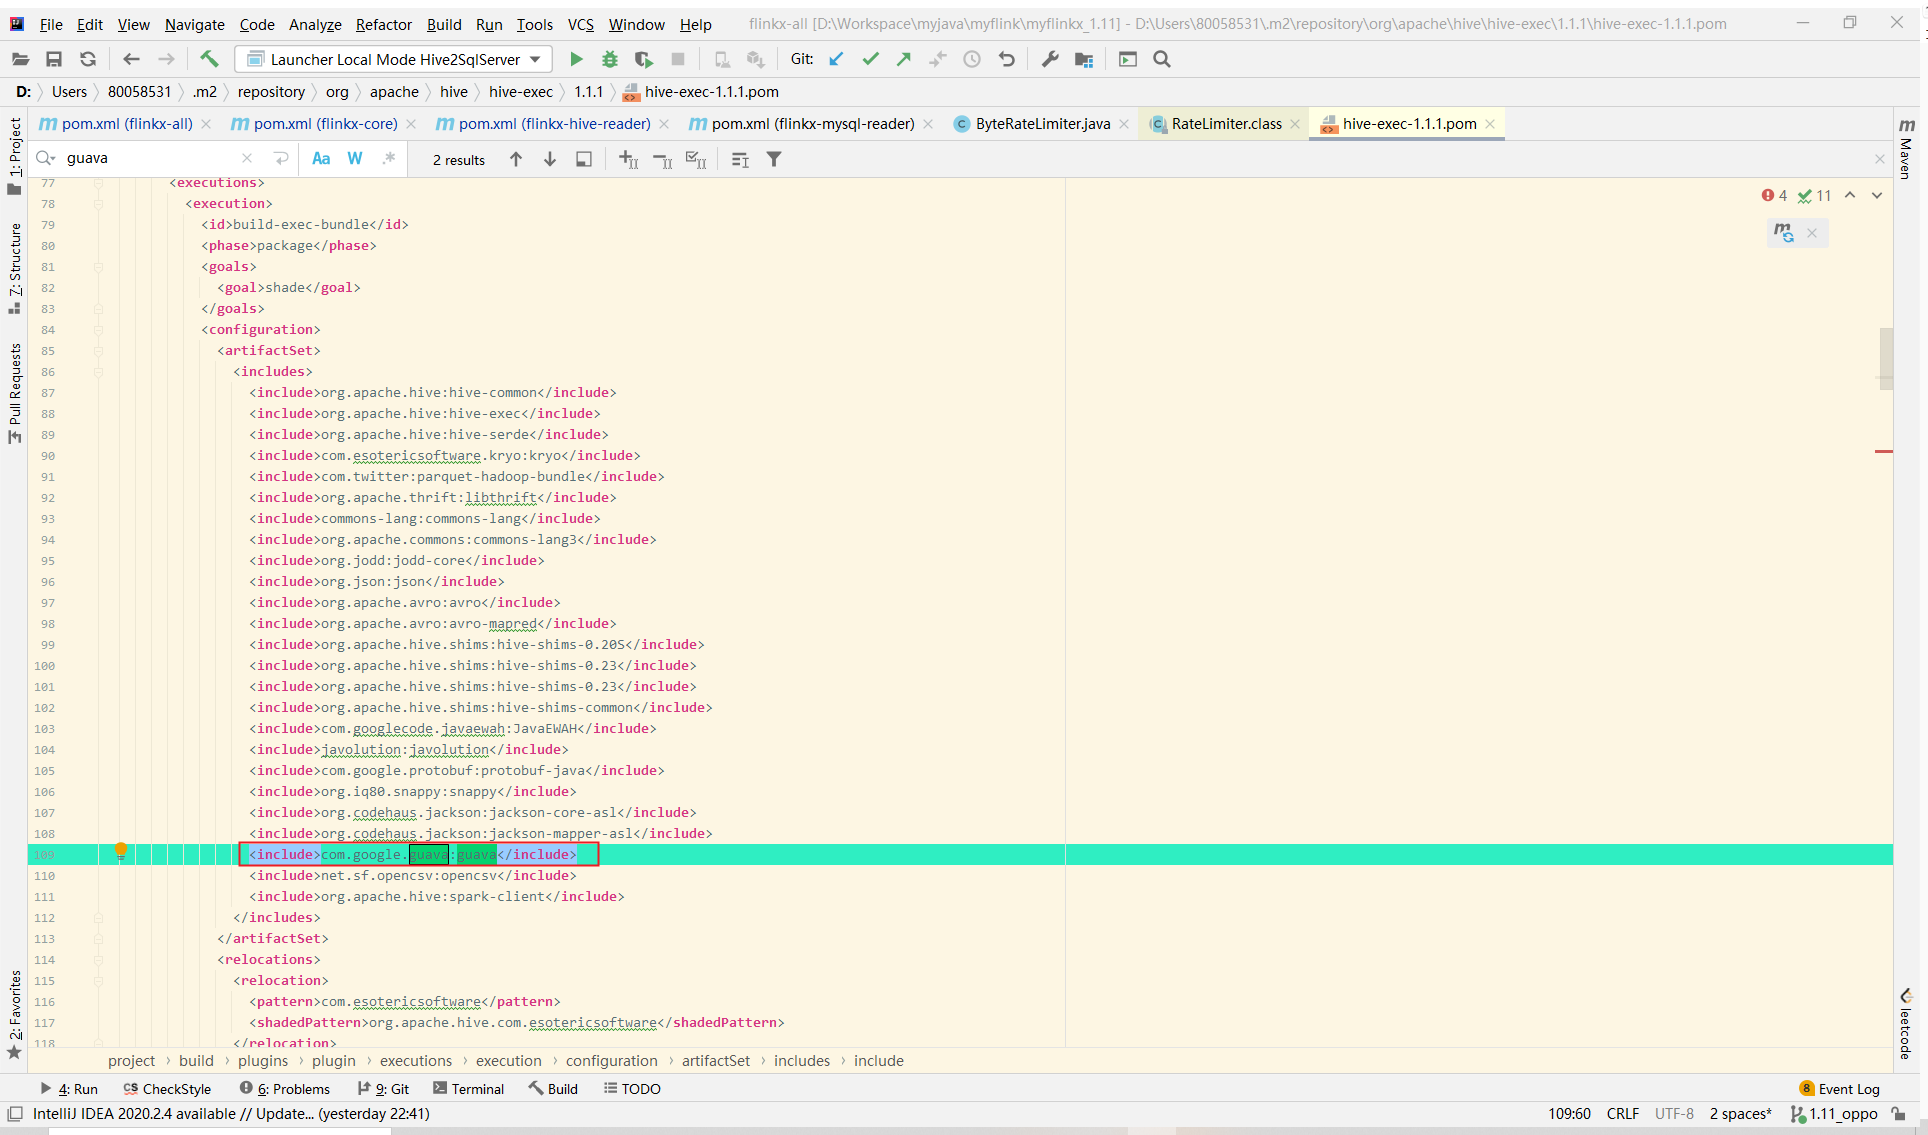The image size is (1928, 1135).
Task: Click the Git Rollback curved arrow icon
Action: pyautogui.click(x=1007, y=59)
